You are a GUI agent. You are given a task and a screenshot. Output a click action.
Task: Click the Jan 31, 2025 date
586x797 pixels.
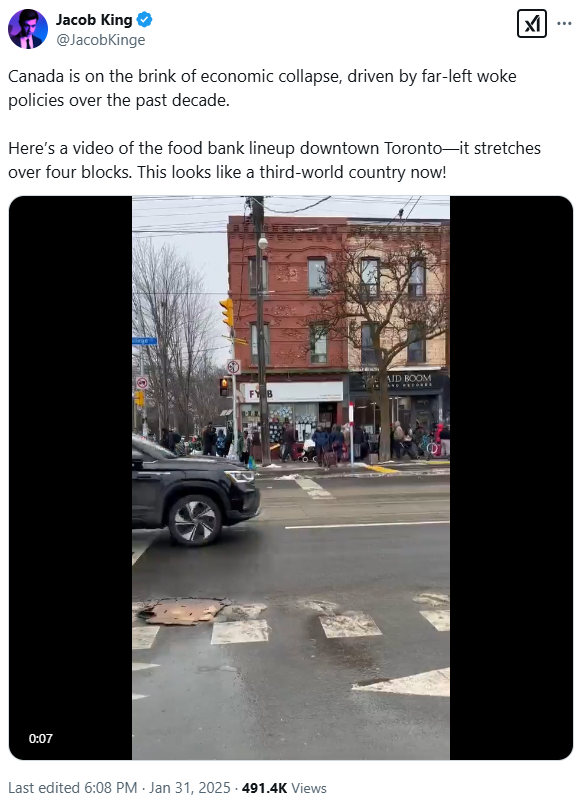(190, 788)
